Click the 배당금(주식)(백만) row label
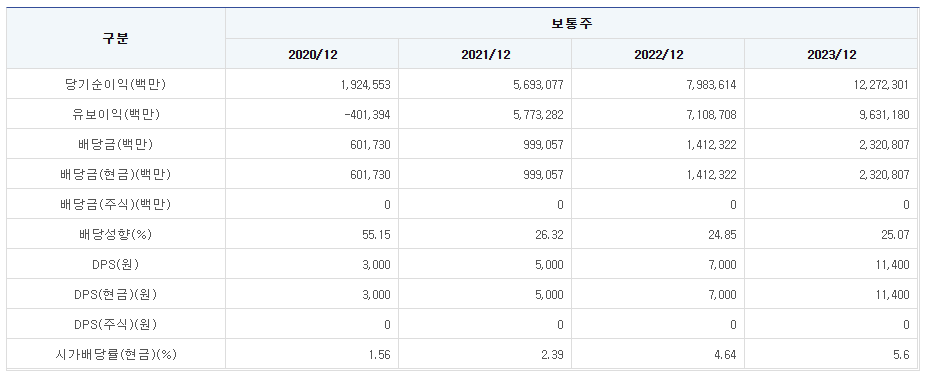This screenshot has width=929, height=377. tap(116, 205)
